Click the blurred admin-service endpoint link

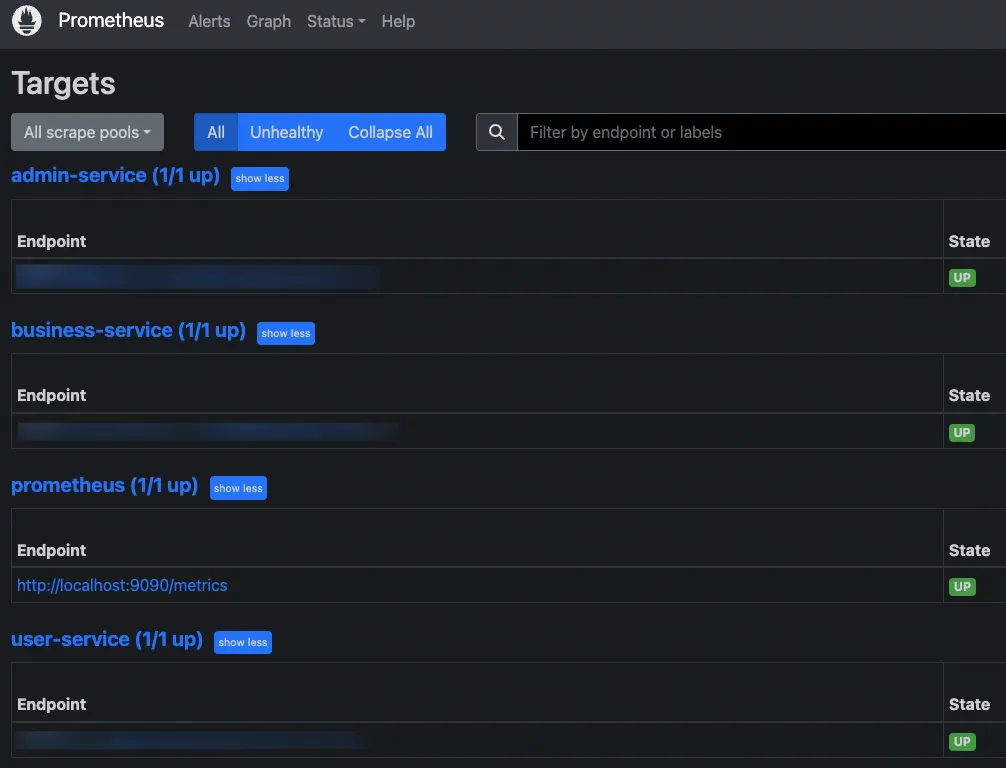click(196, 277)
